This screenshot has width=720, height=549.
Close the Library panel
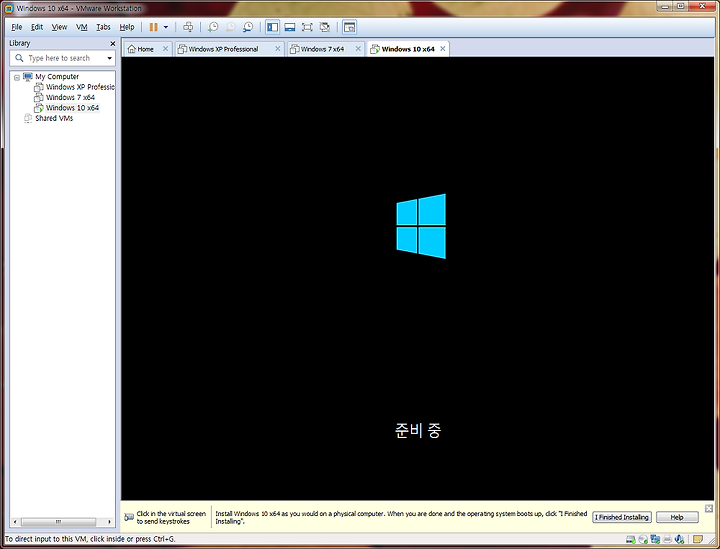[112, 43]
